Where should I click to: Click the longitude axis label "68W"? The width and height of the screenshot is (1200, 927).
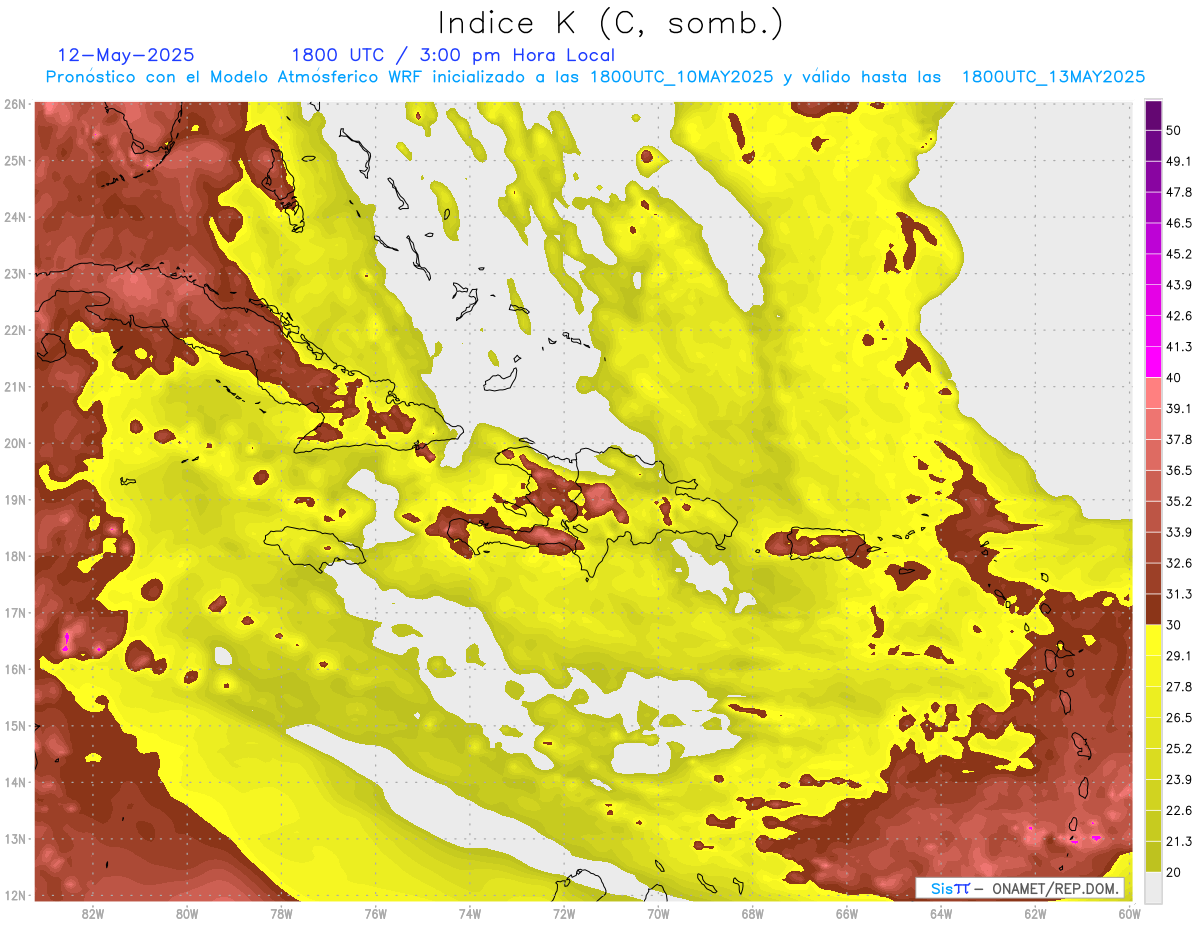tap(752, 914)
